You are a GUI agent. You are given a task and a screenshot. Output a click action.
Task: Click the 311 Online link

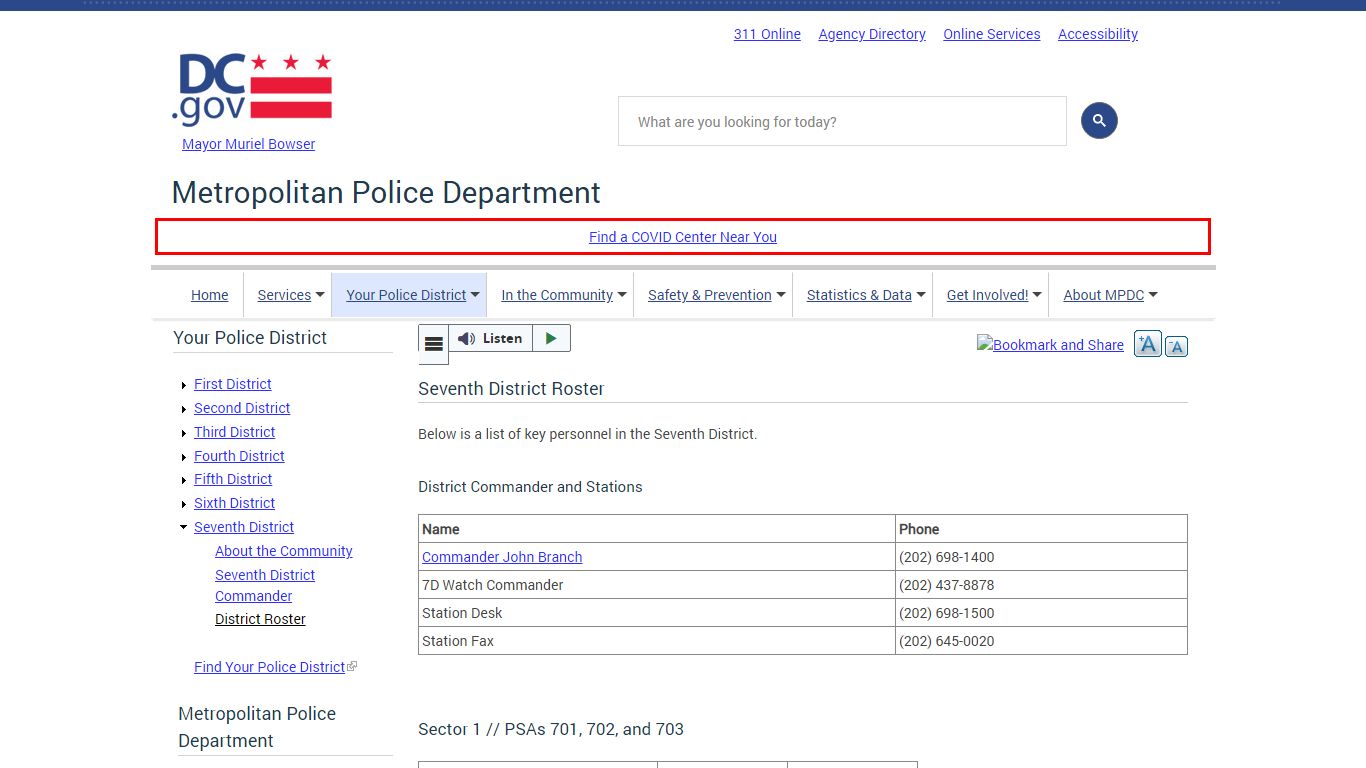pyautogui.click(x=767, y=34)
